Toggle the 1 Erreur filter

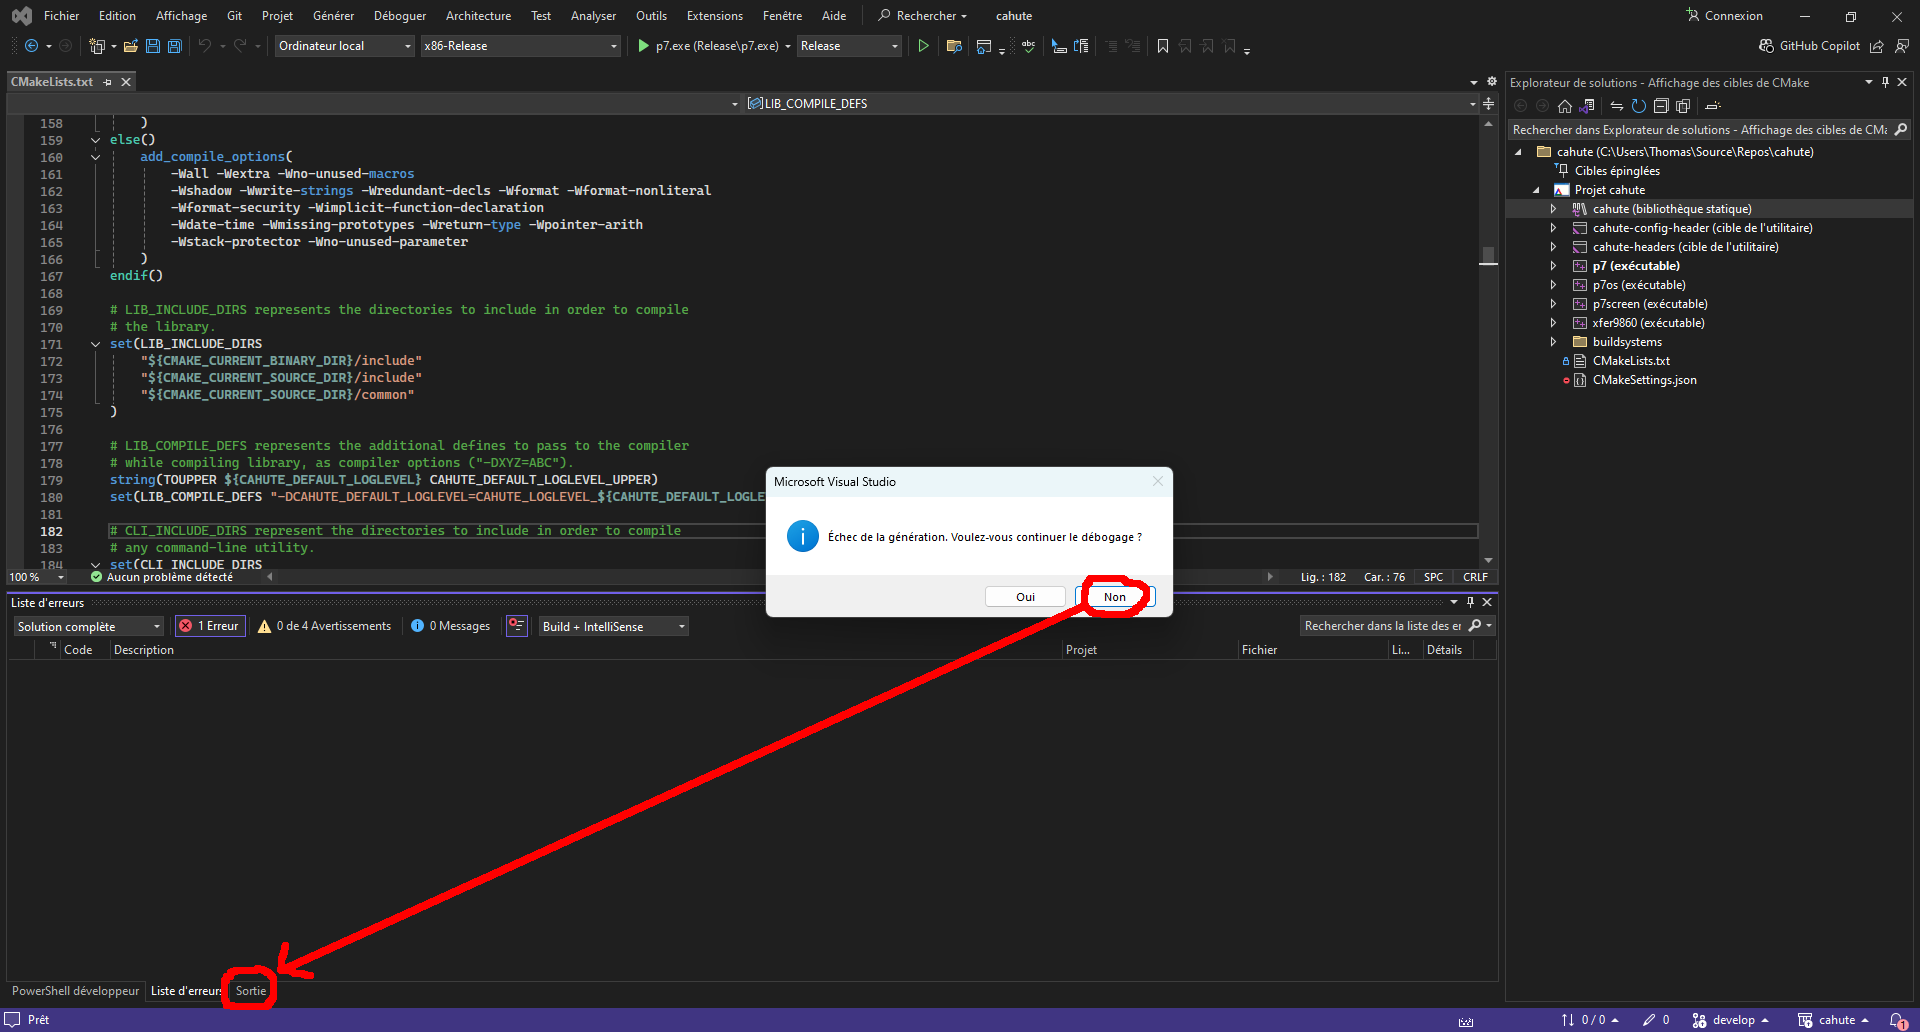(210, 626)
